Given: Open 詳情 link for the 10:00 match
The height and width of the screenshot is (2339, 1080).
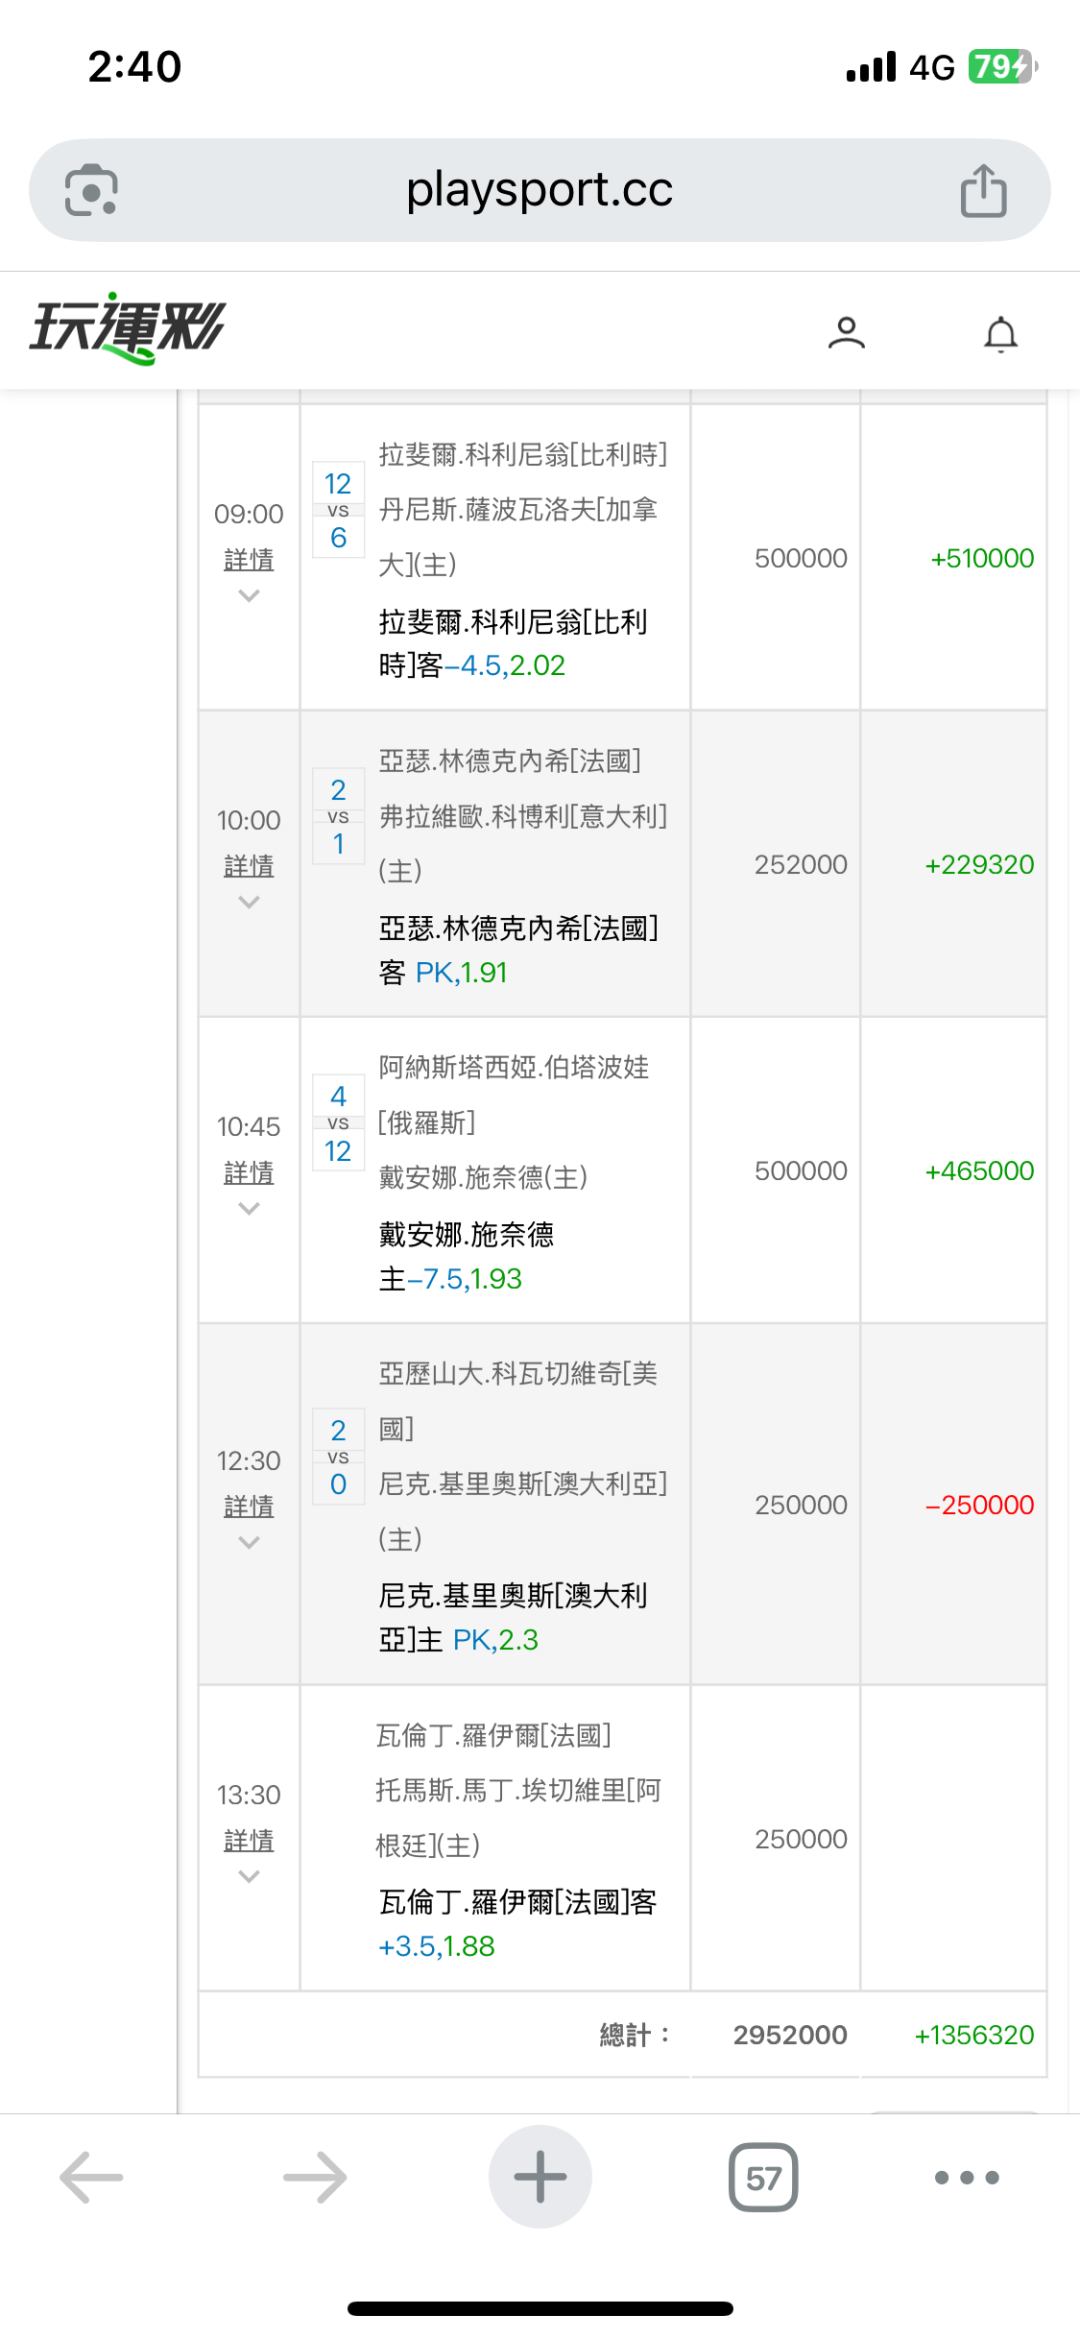Looking at the screenshot, I should click(x=249, y=866).
